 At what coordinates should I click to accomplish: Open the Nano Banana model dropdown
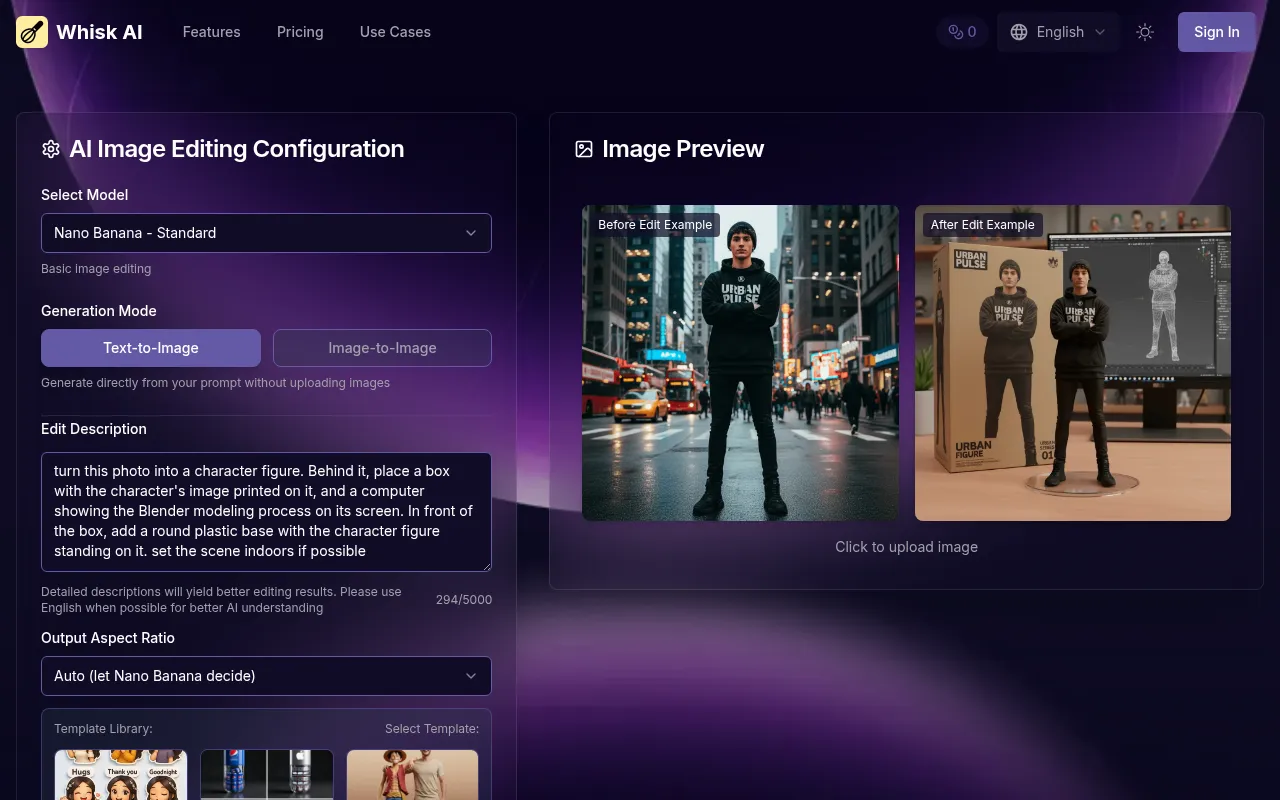[266, 233]
